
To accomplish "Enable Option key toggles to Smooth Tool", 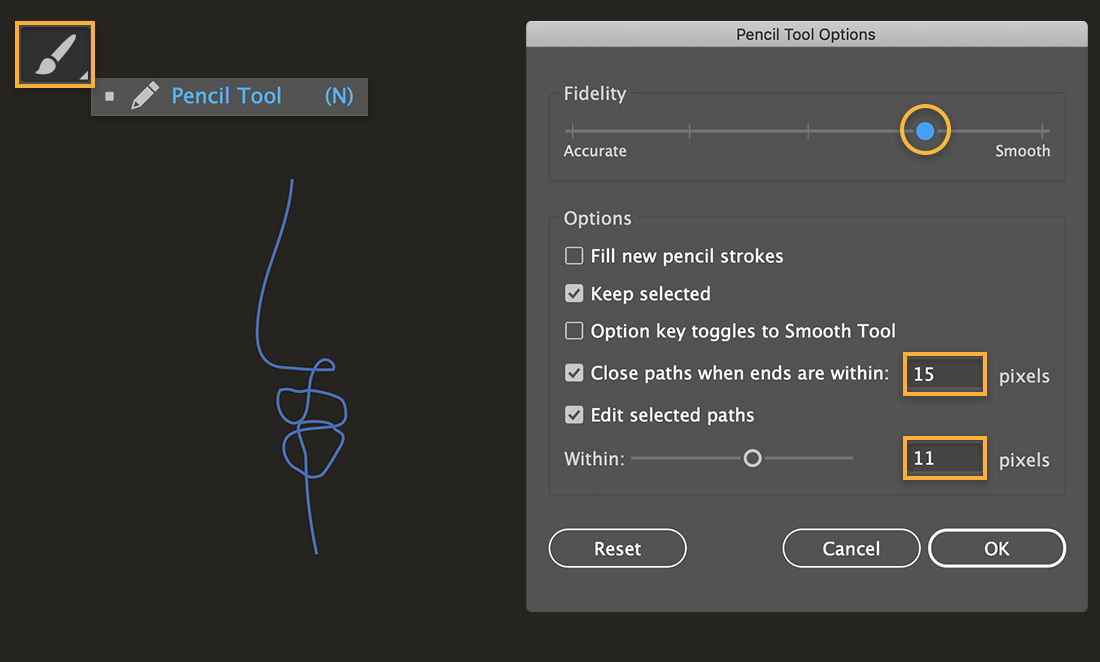I will [x=574, y=330].
